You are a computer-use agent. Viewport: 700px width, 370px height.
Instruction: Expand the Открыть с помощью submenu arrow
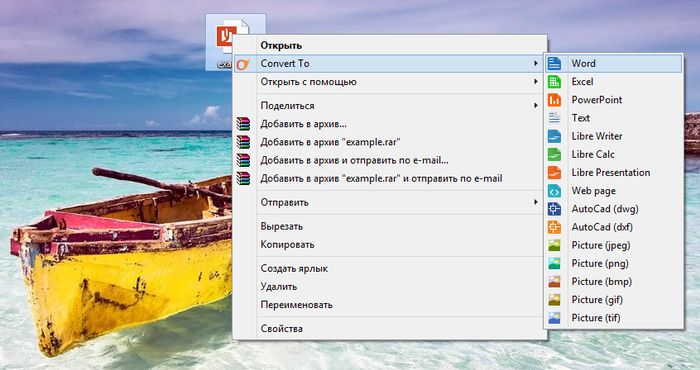coord(536,82)
